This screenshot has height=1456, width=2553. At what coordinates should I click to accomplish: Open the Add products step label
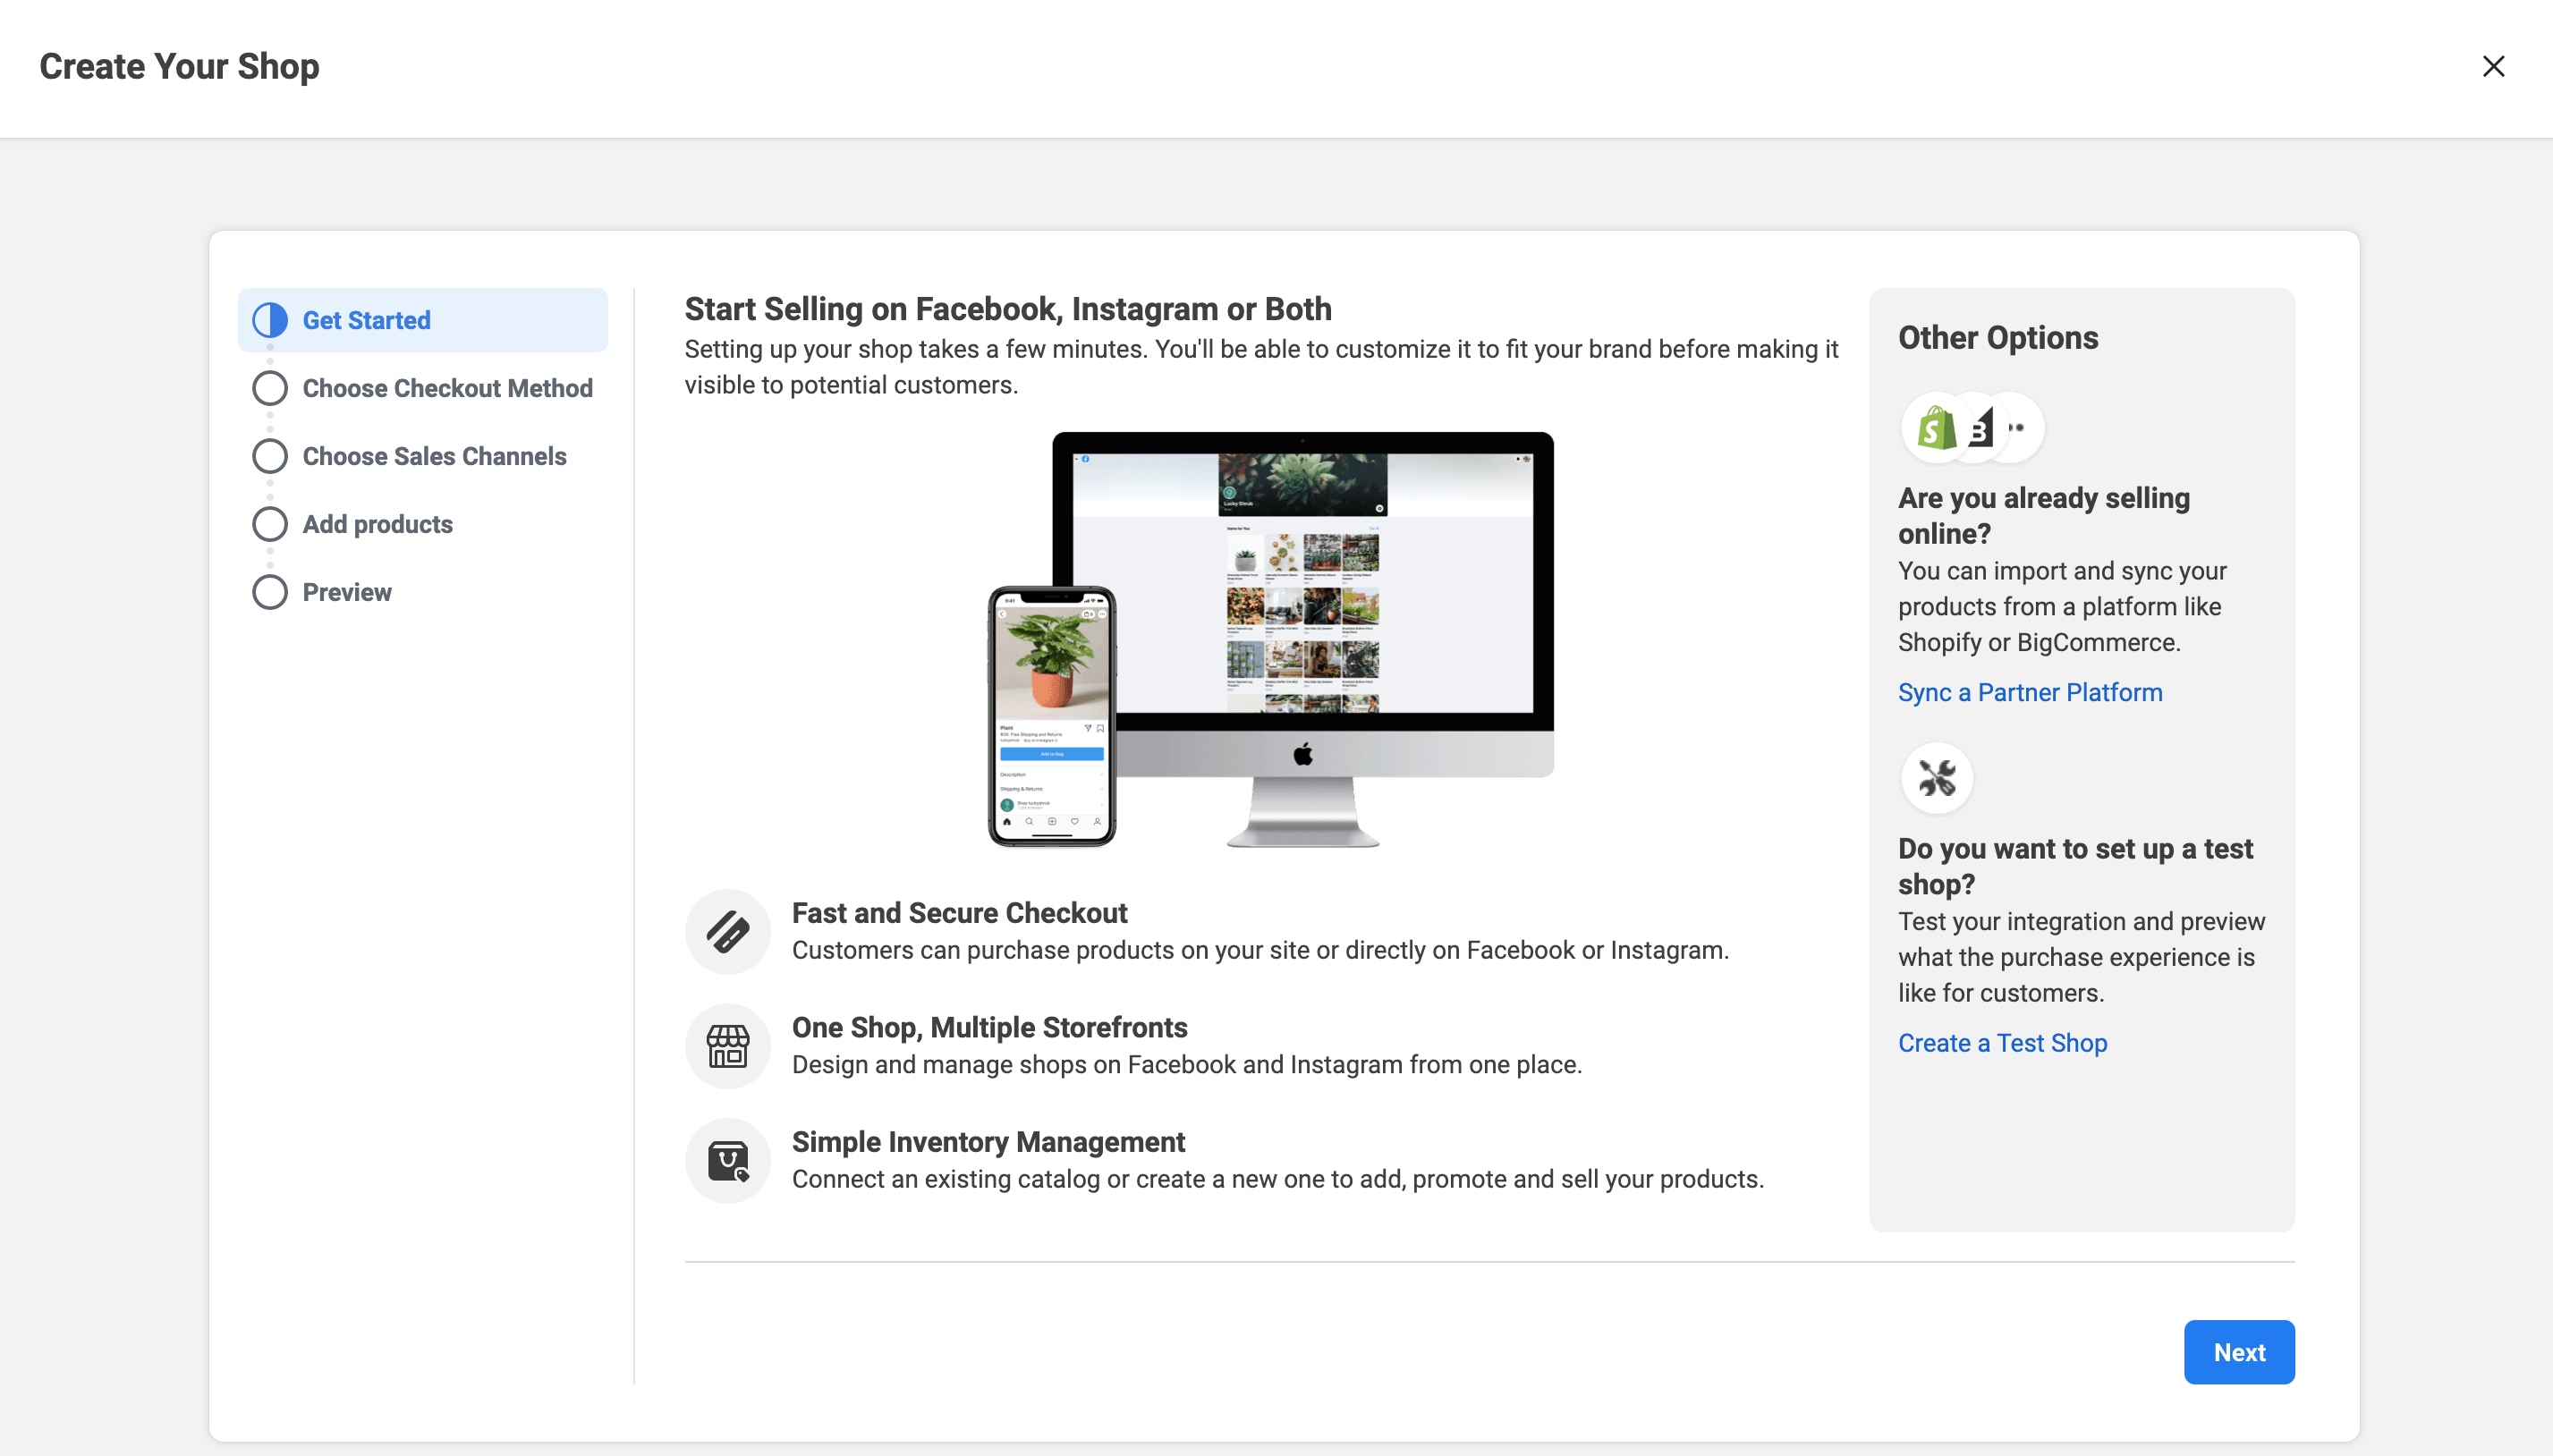point(377,524)
